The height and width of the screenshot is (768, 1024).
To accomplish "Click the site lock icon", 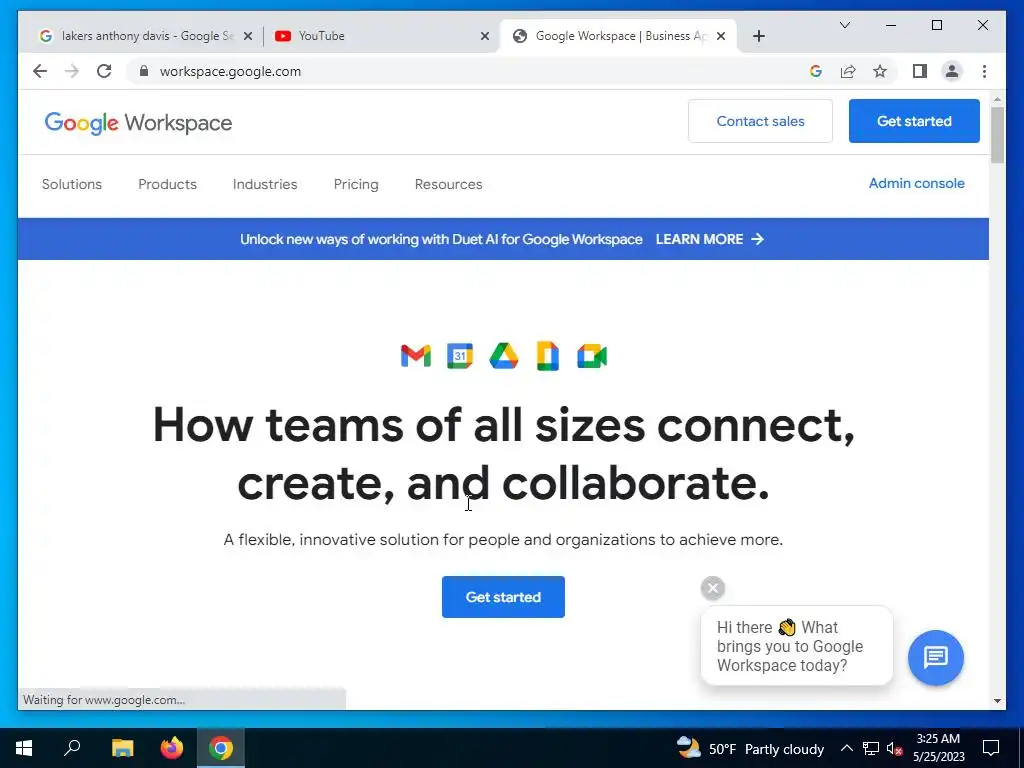I will (x=144, y=71).
